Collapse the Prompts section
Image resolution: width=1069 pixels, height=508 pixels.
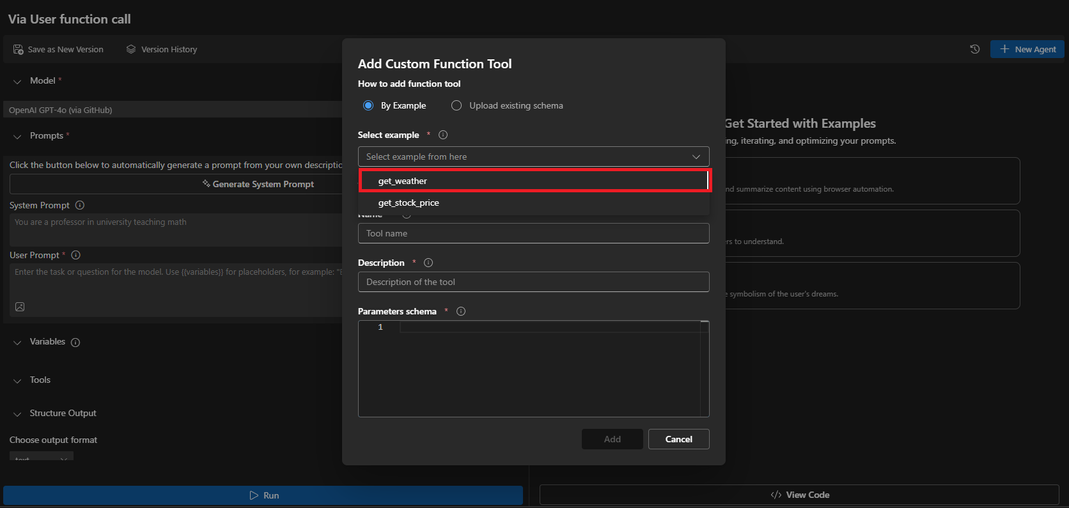[x=18, y=136]
